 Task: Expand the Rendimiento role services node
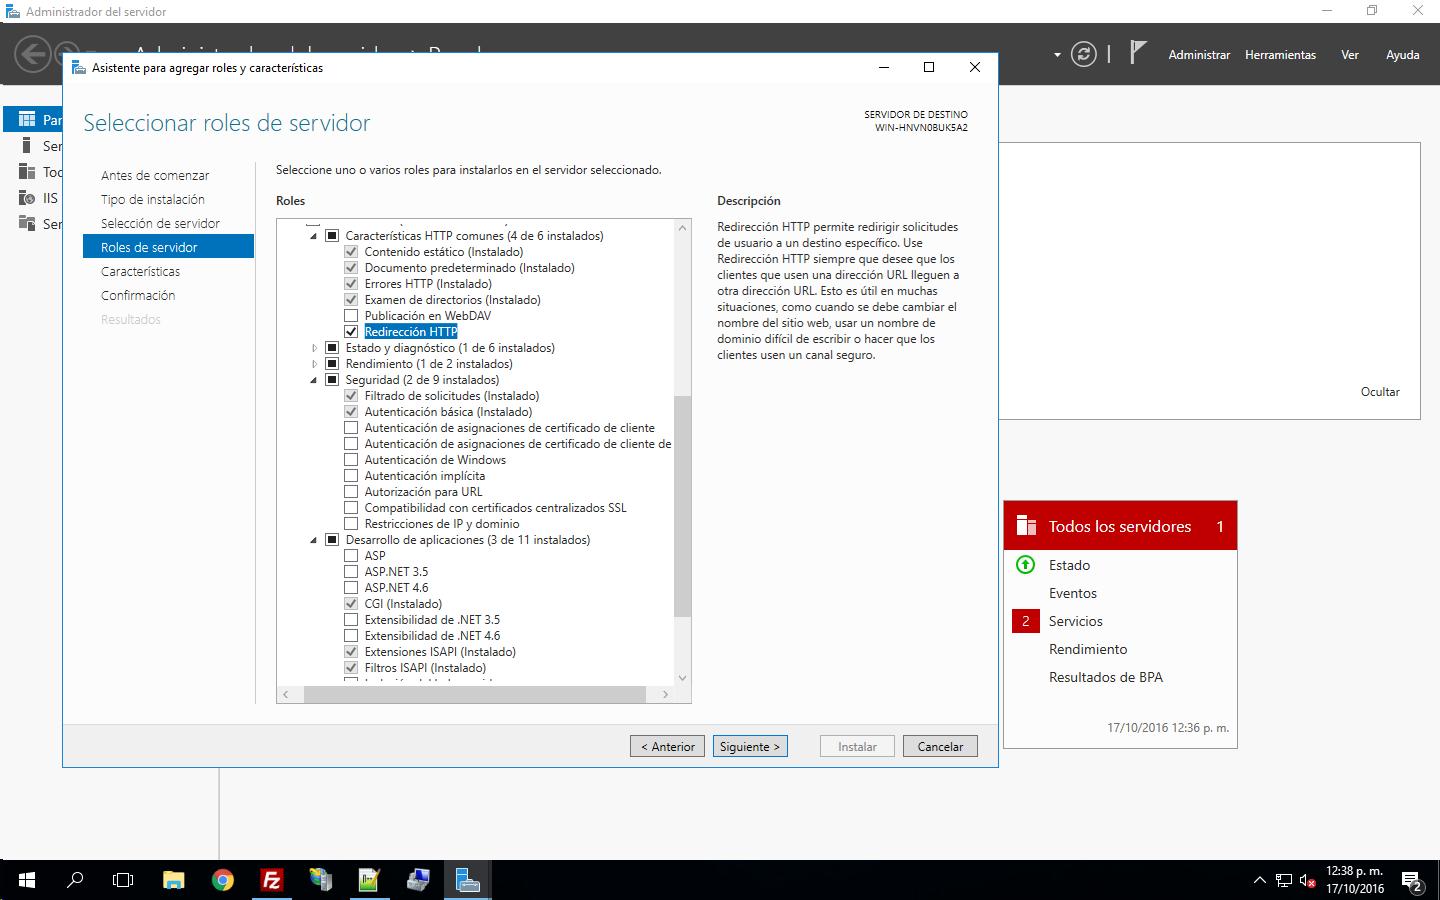314,364
